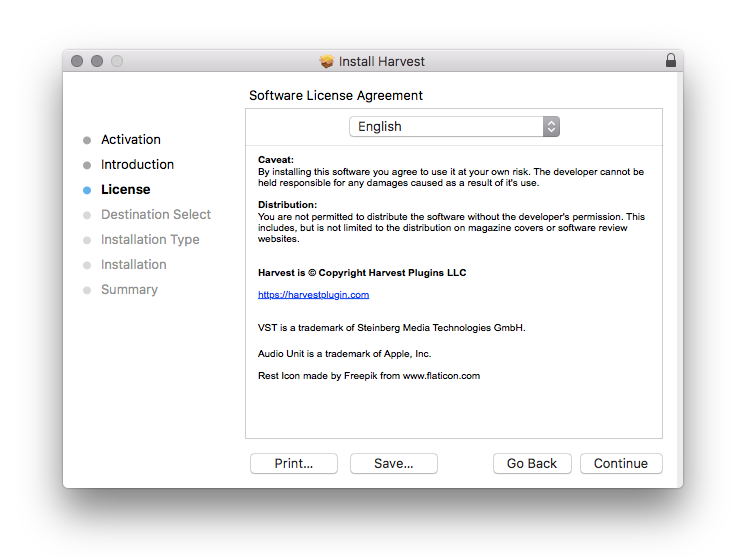Viewport: 749px width, 557px height.
Task: Click the Destination Select step
Action: tap(156, 214)
